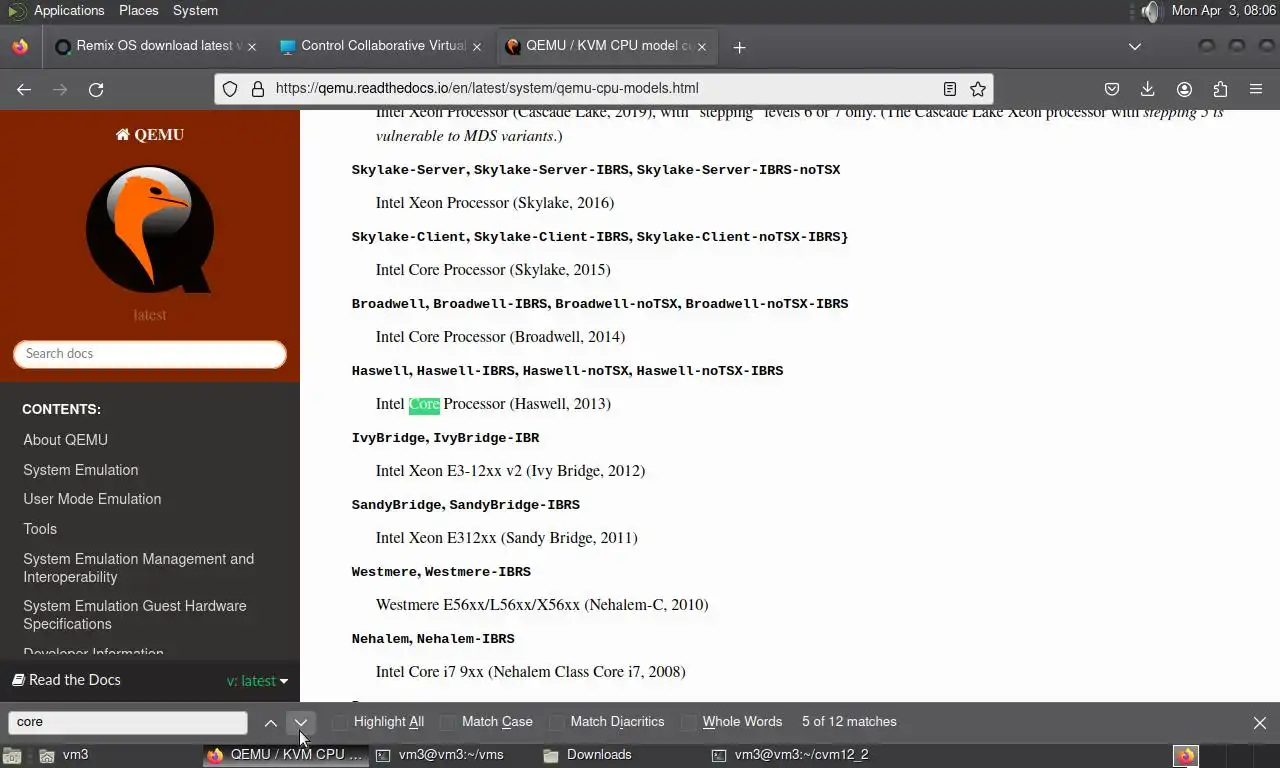Open System Emulation Management and Interoperability
The width and height of the screenshot is (1280, 768).
click(x=138, y=568)
